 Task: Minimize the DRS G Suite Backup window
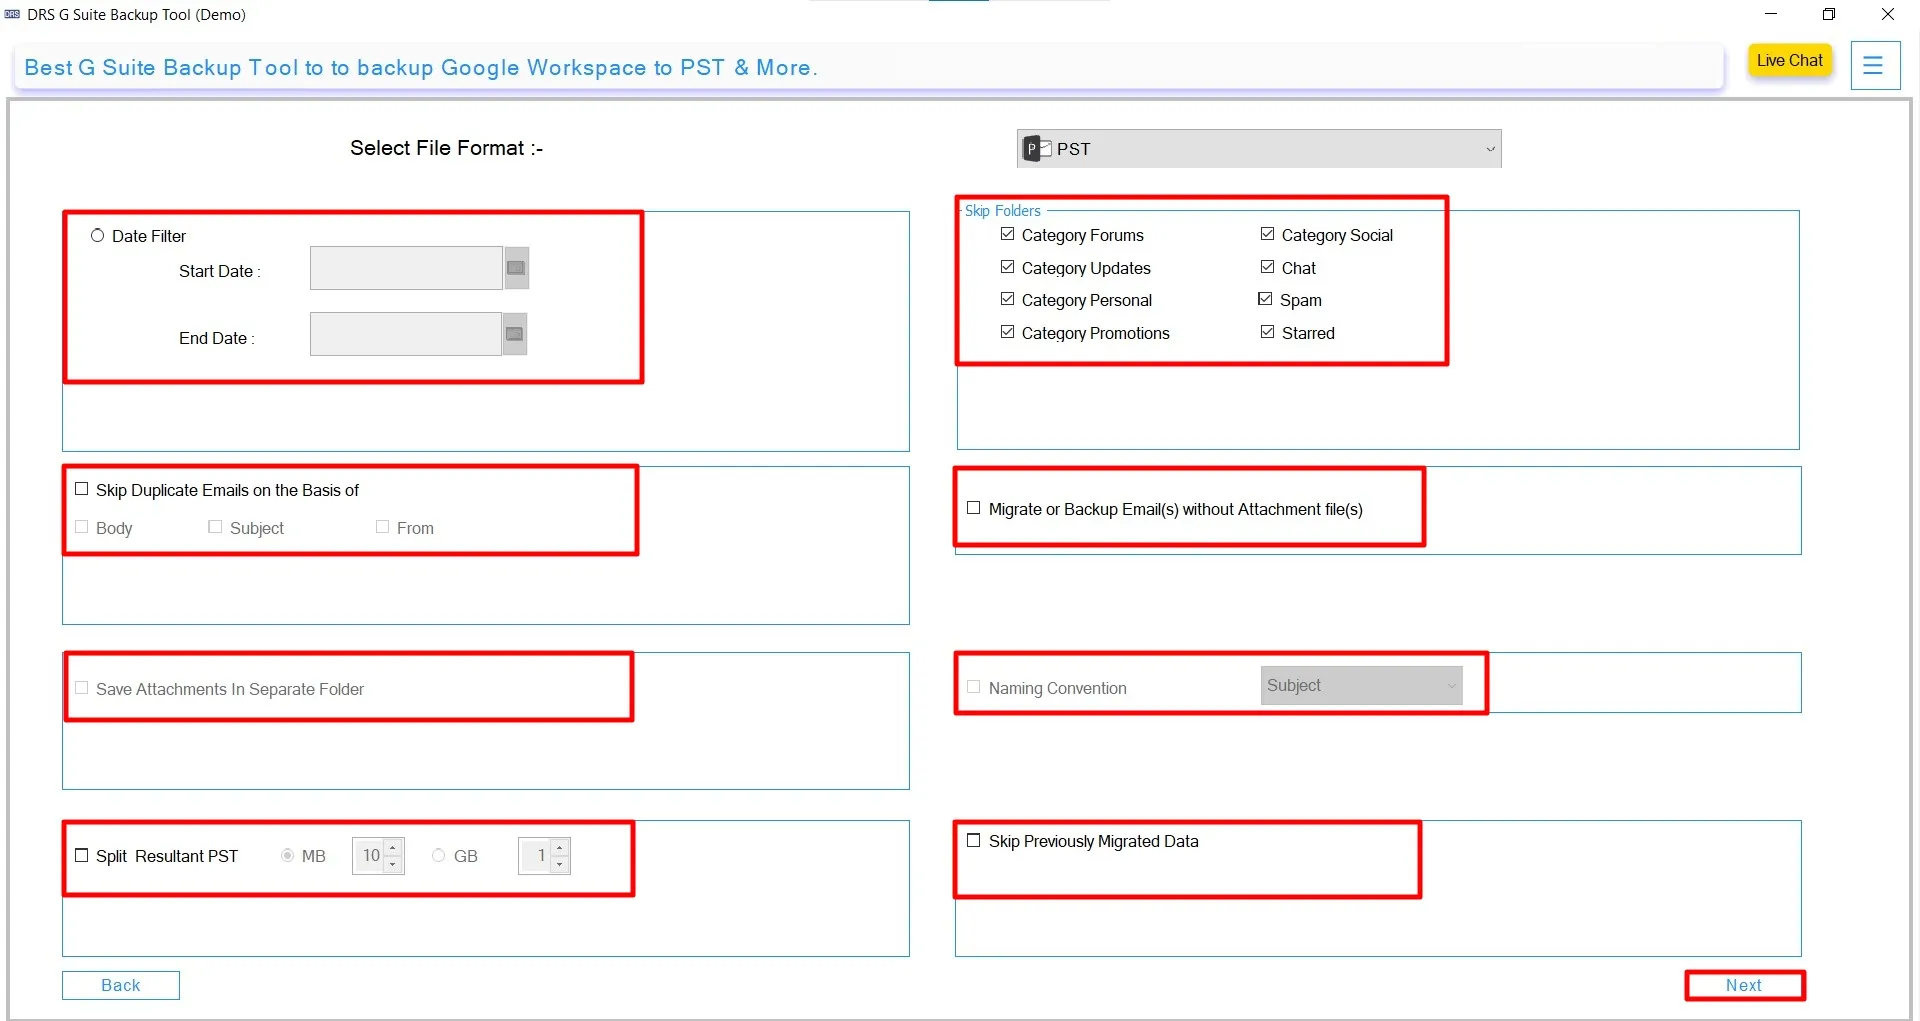click(x=1771, y=14)
